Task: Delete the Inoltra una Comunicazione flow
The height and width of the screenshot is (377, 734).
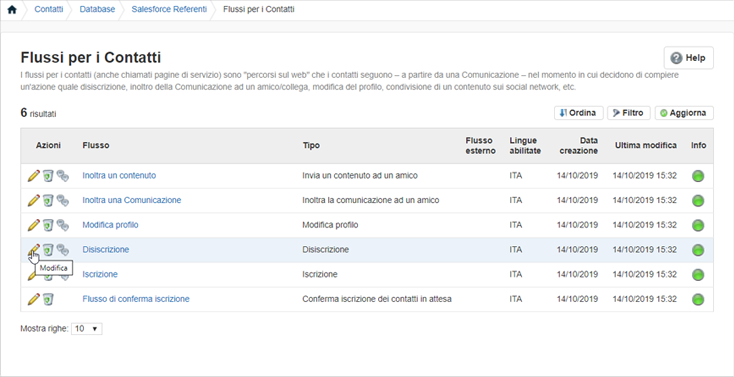Action: (48, 201)
